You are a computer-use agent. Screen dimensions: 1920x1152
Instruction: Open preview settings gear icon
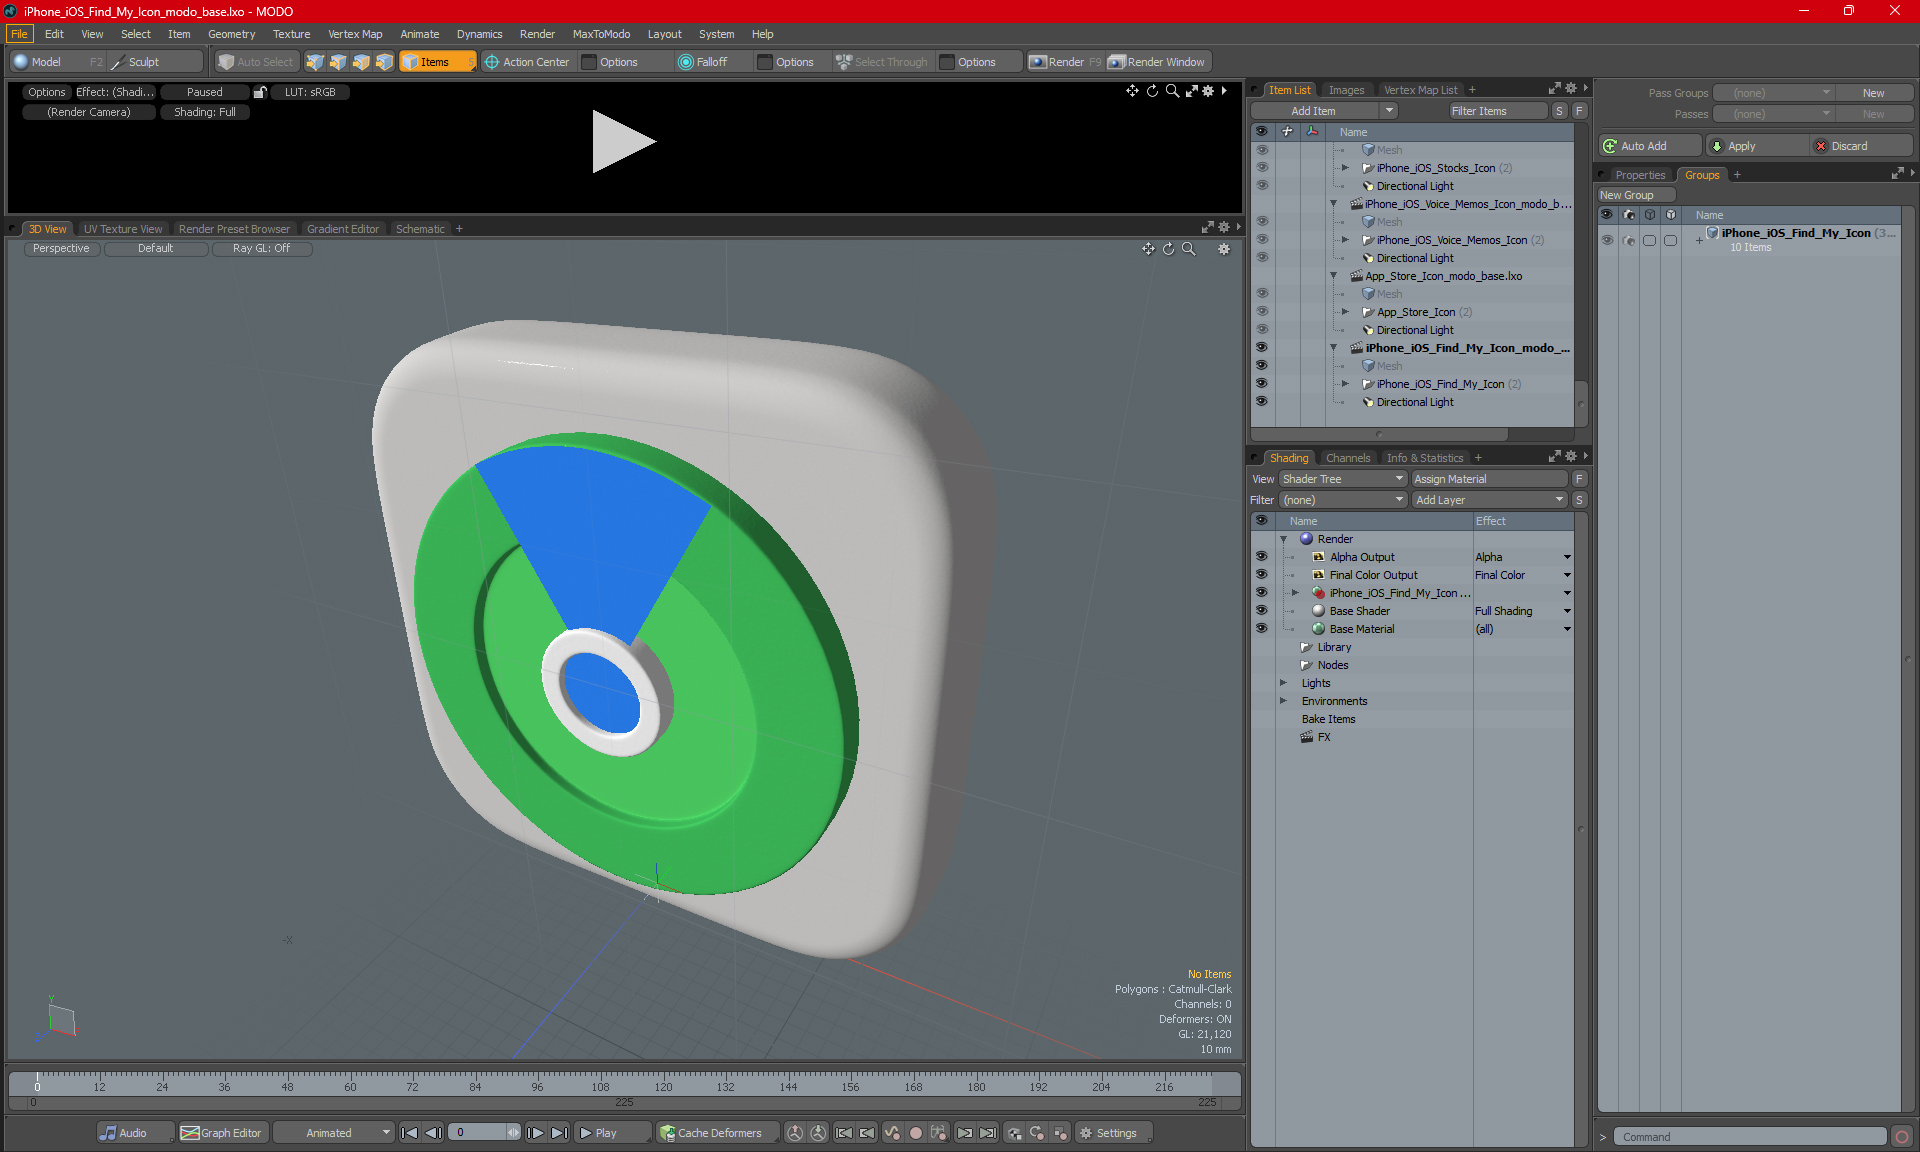(1208, 91)
